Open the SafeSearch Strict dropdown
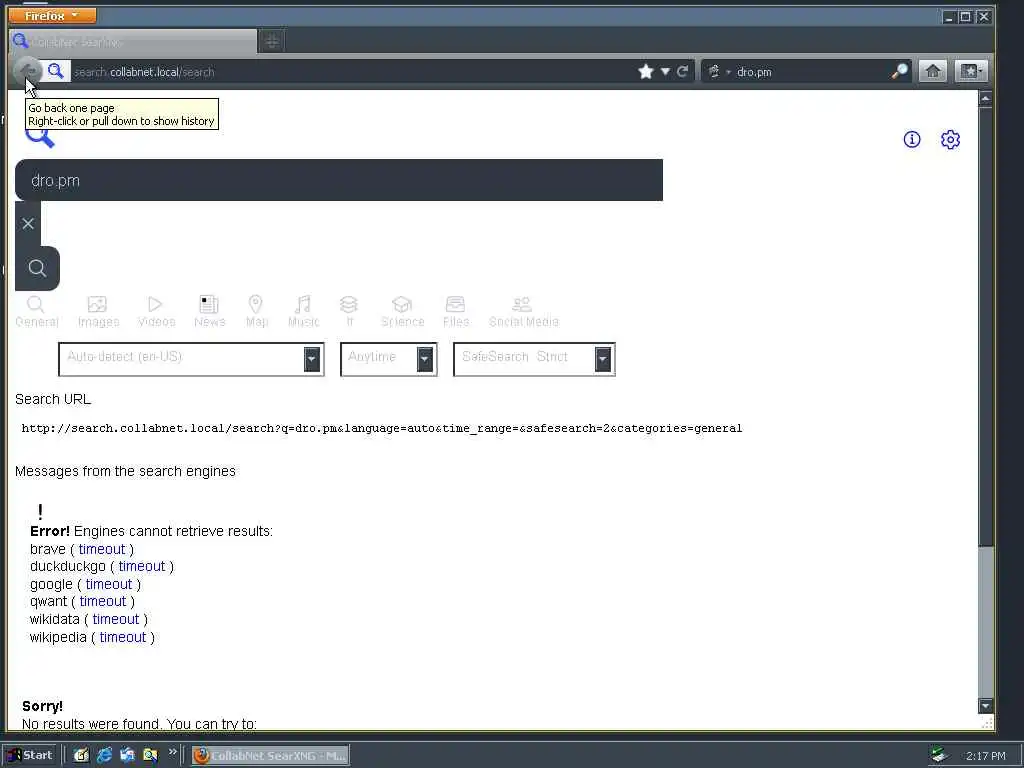This screenshot has width=1024, height=768. (534, 359)
